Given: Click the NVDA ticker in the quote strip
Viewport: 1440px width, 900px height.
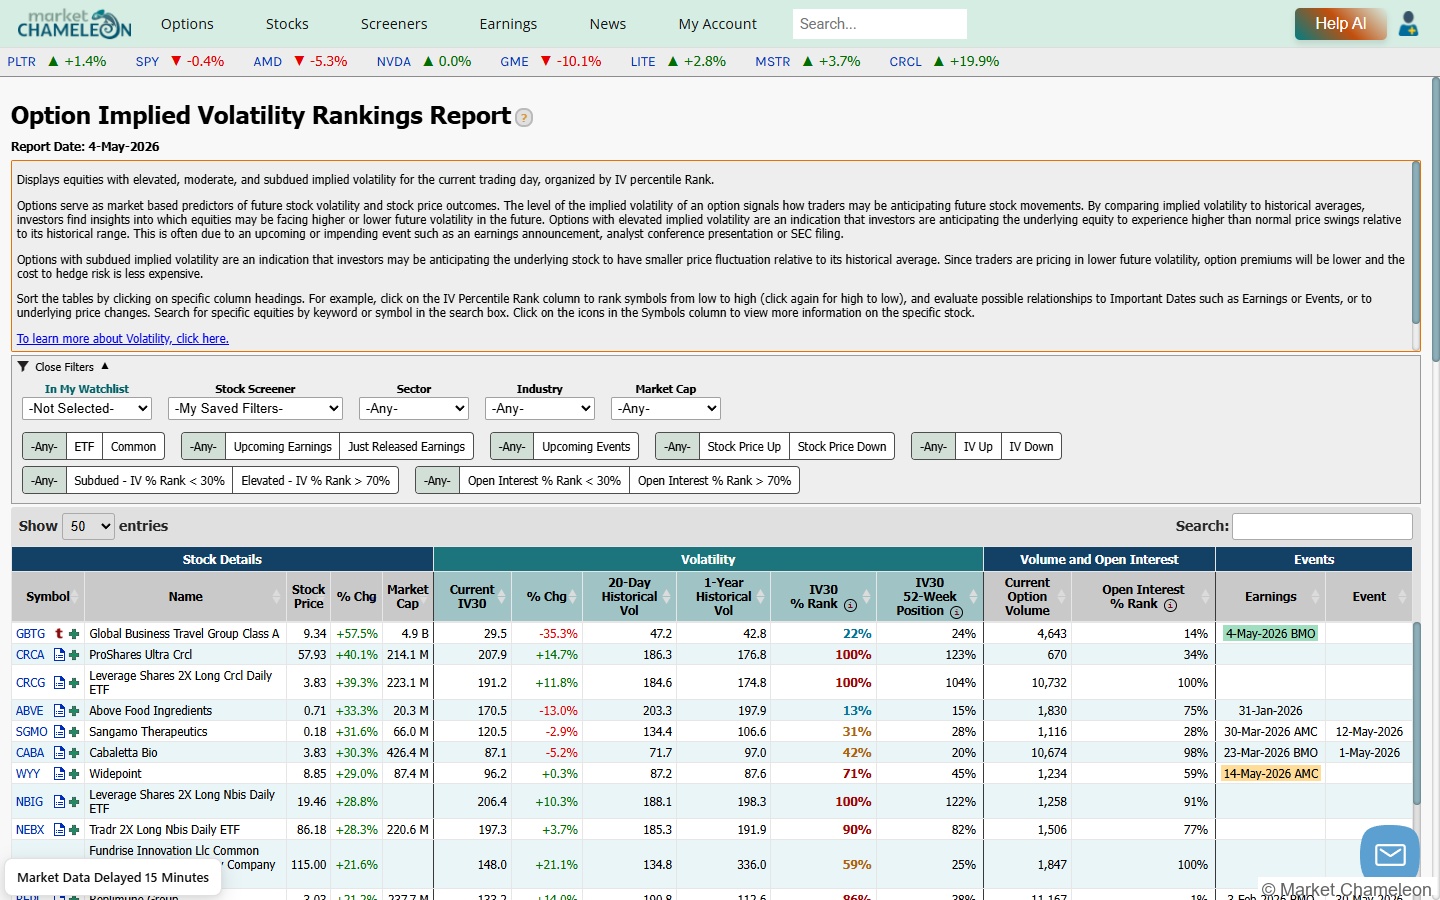Looking at the screenshot, I should click(x=393, y=61).
